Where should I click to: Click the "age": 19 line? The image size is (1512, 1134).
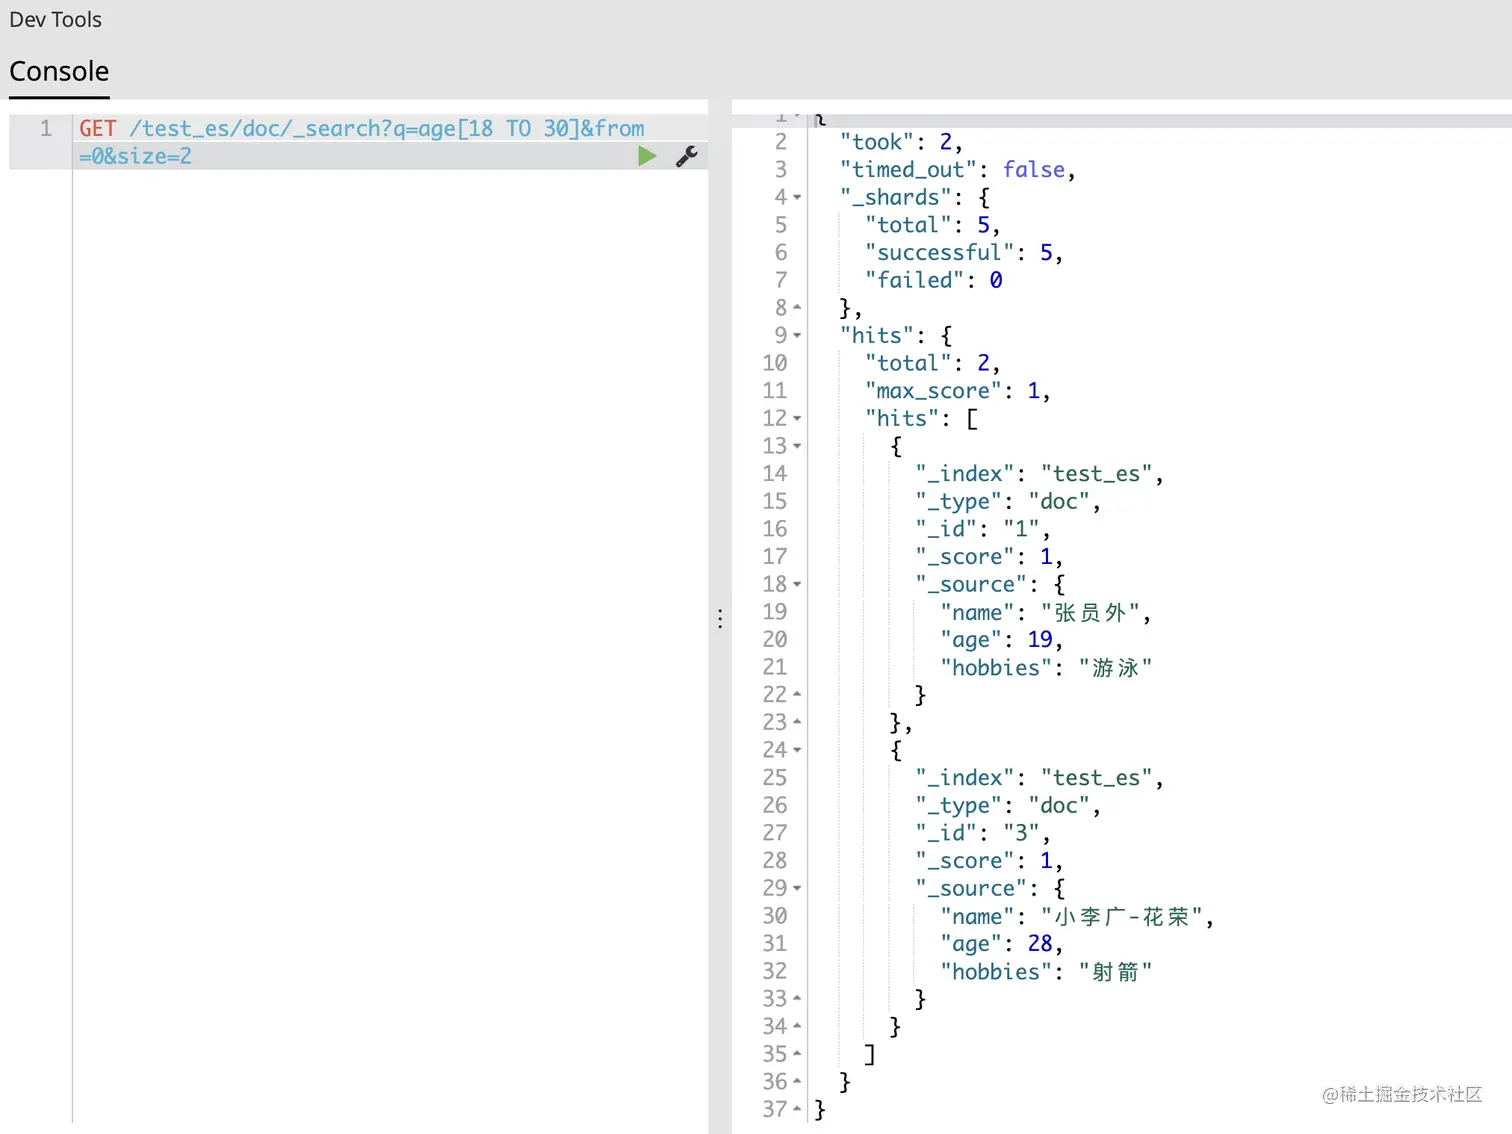[x=1001, y=640]
